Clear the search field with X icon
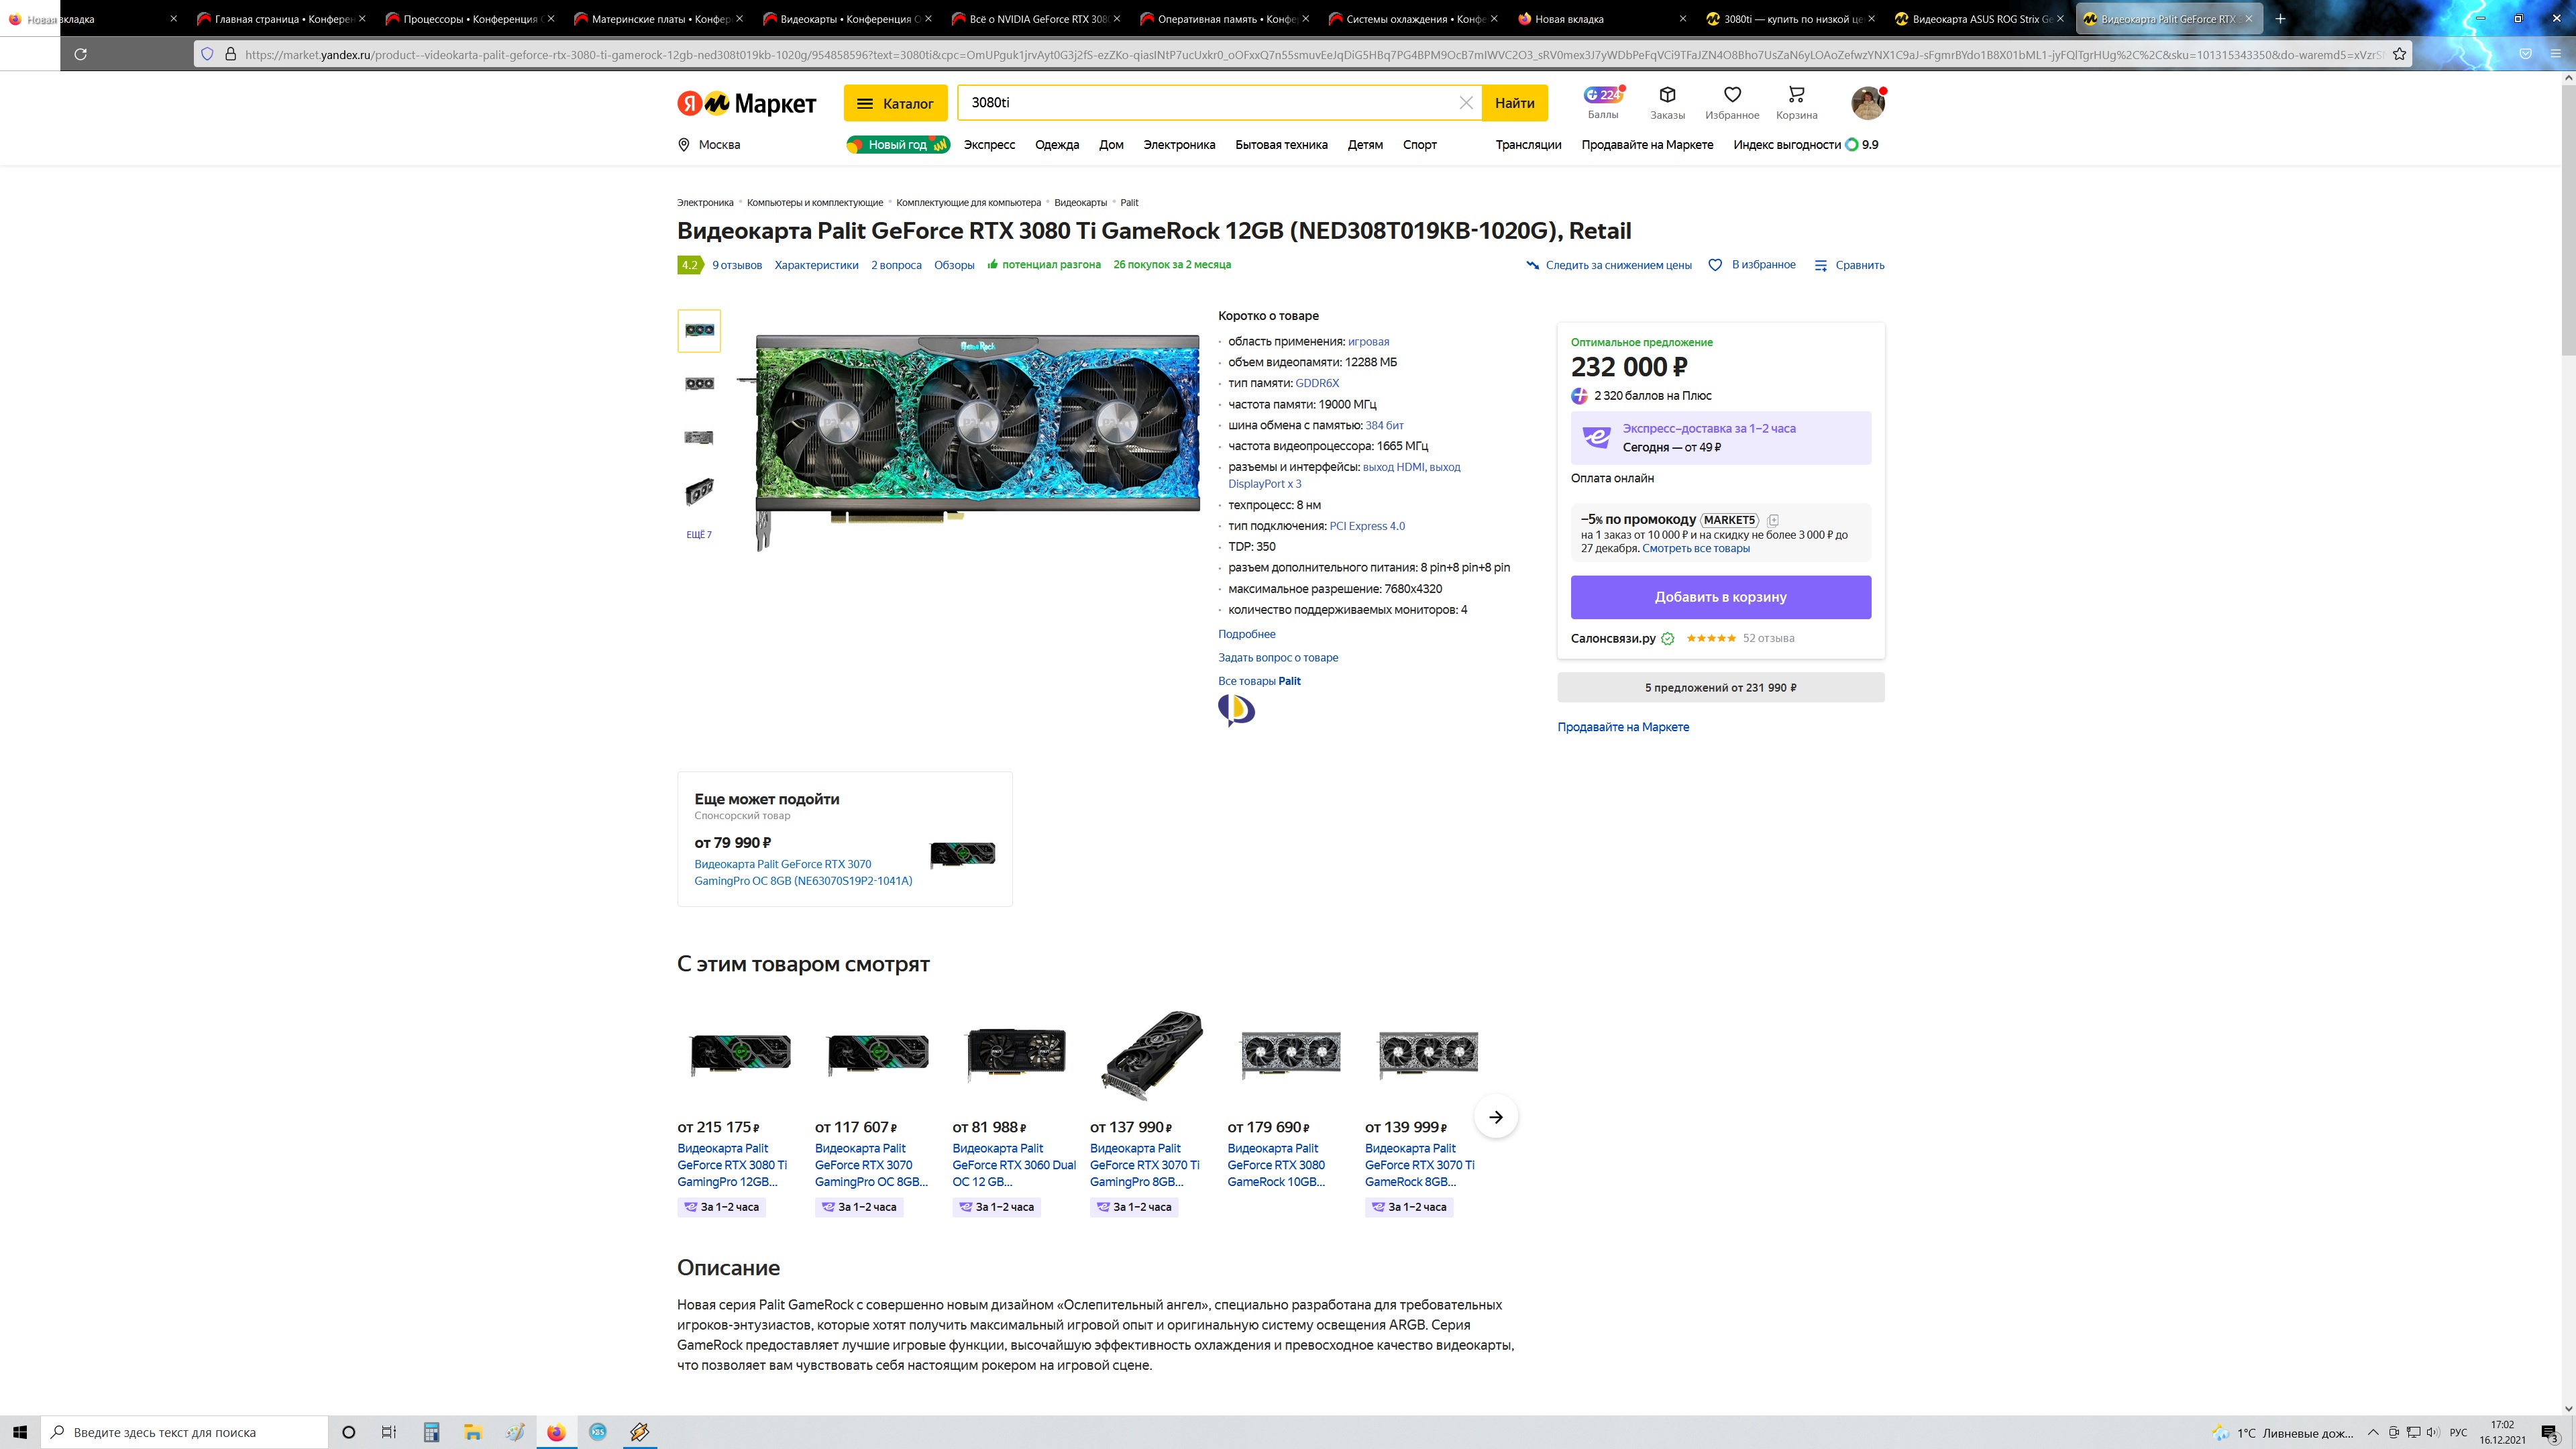The height and width of the screenshot is (1449, 2576). [x=1466, y=103]
